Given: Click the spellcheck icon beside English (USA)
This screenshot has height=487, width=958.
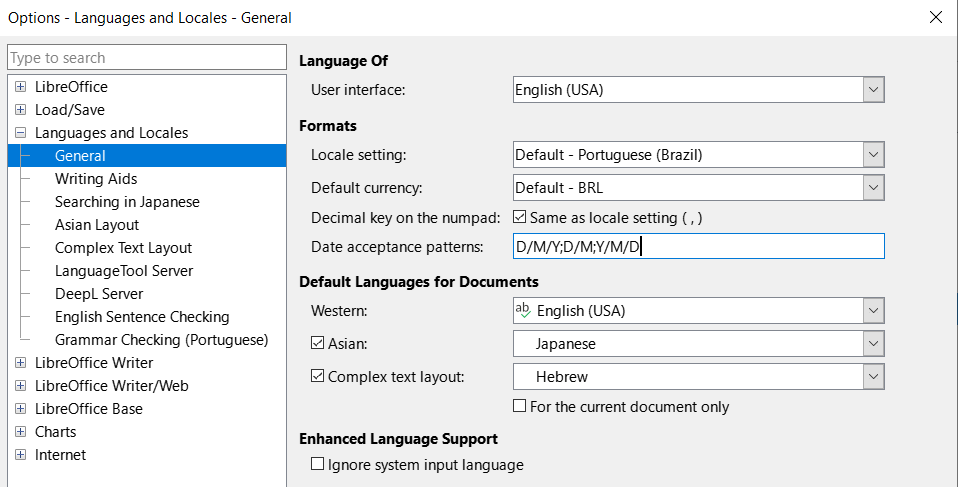Looking at the screenshot, I should pos(523,310).
